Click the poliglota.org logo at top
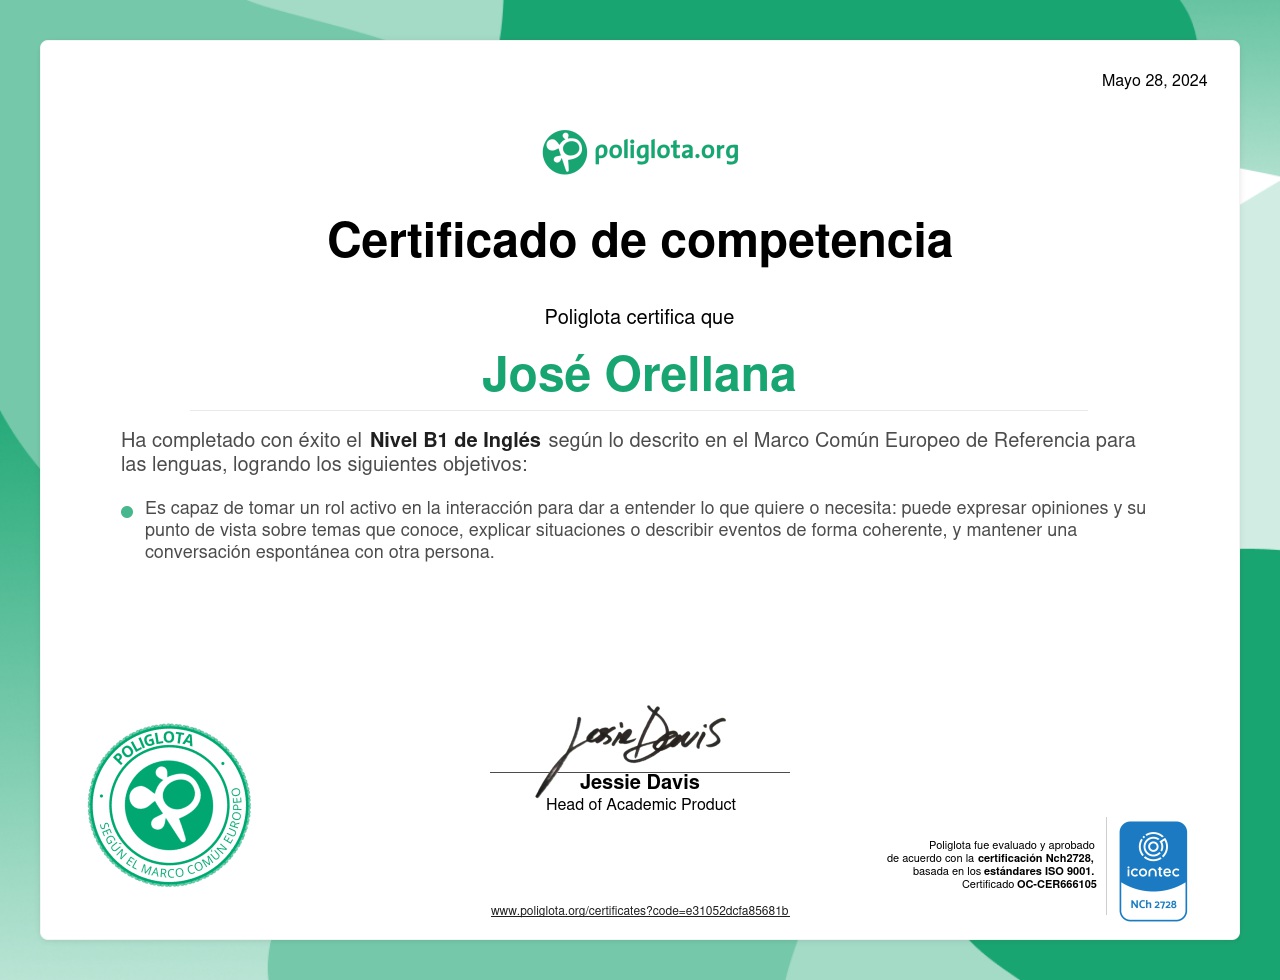1280x980 pixels. click(640, 152)
